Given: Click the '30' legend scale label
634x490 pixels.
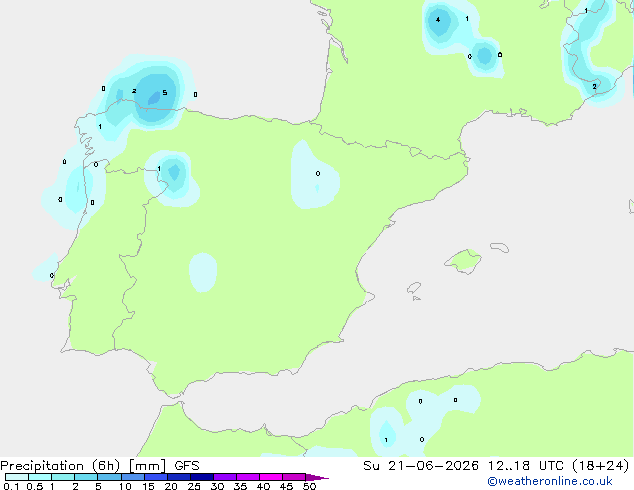Looking at the screenshot, I should (217, 486).
